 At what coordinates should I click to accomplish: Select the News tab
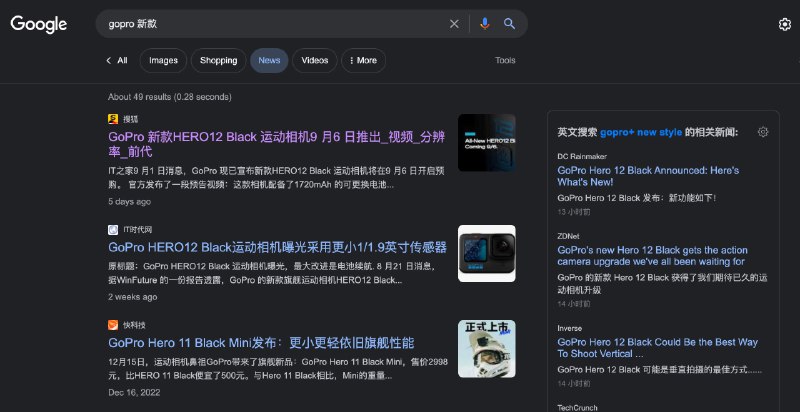269,61
